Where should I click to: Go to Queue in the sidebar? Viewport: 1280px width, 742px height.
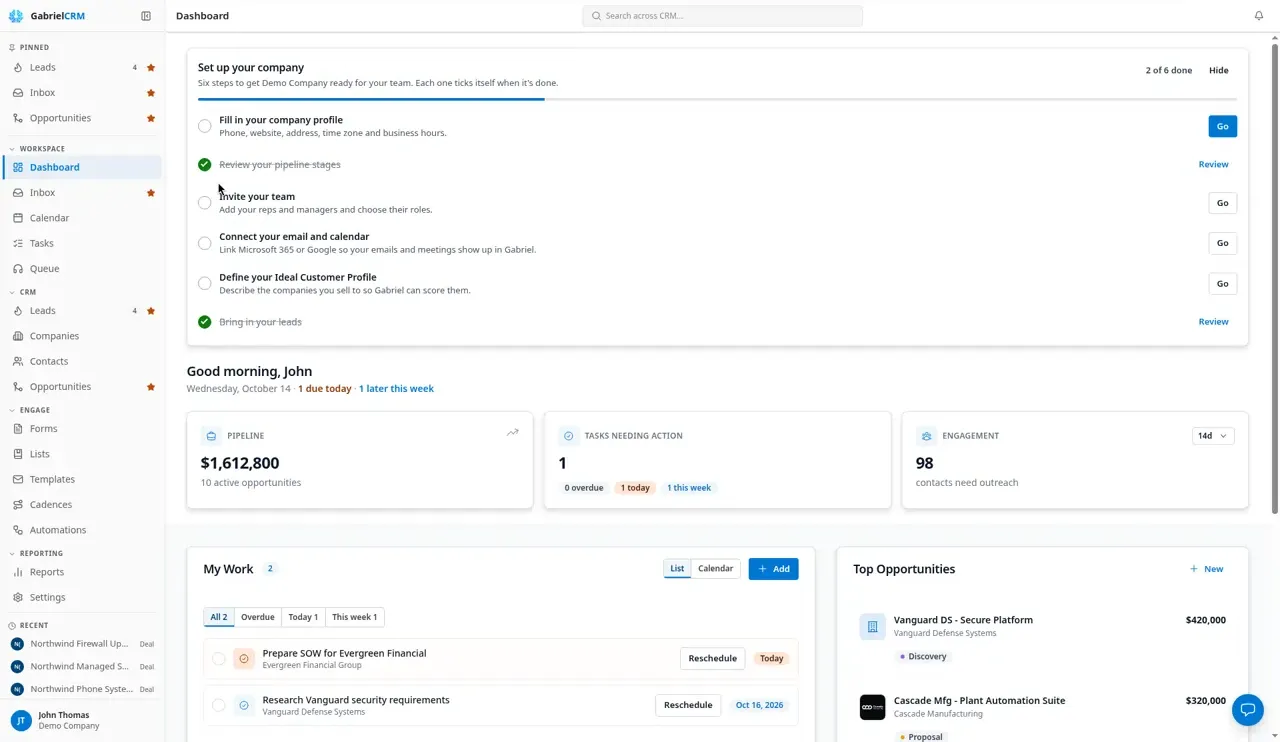click(80, 268)
